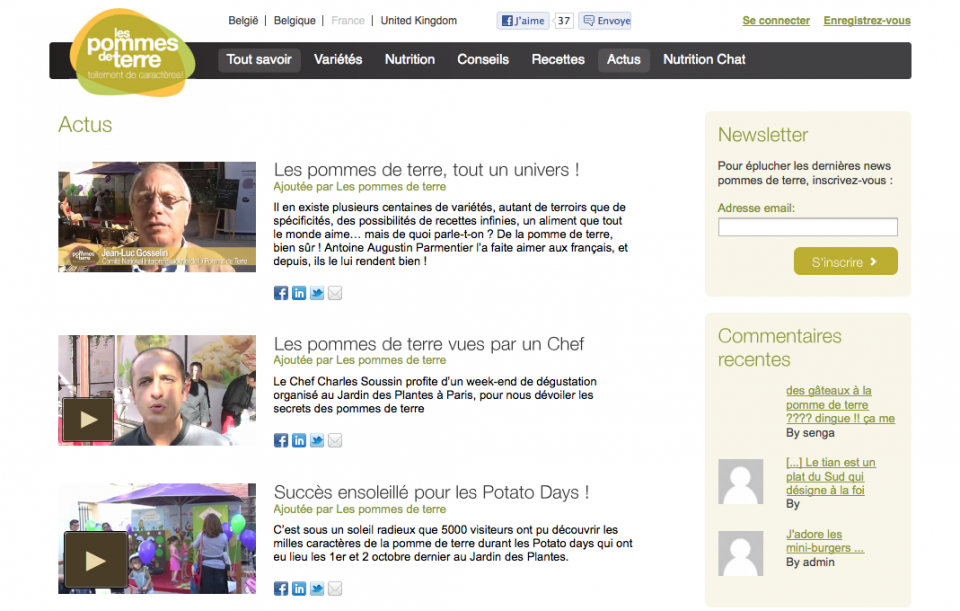Open the Variétés menu item
The image size is (960, 611).
point(338,59)
